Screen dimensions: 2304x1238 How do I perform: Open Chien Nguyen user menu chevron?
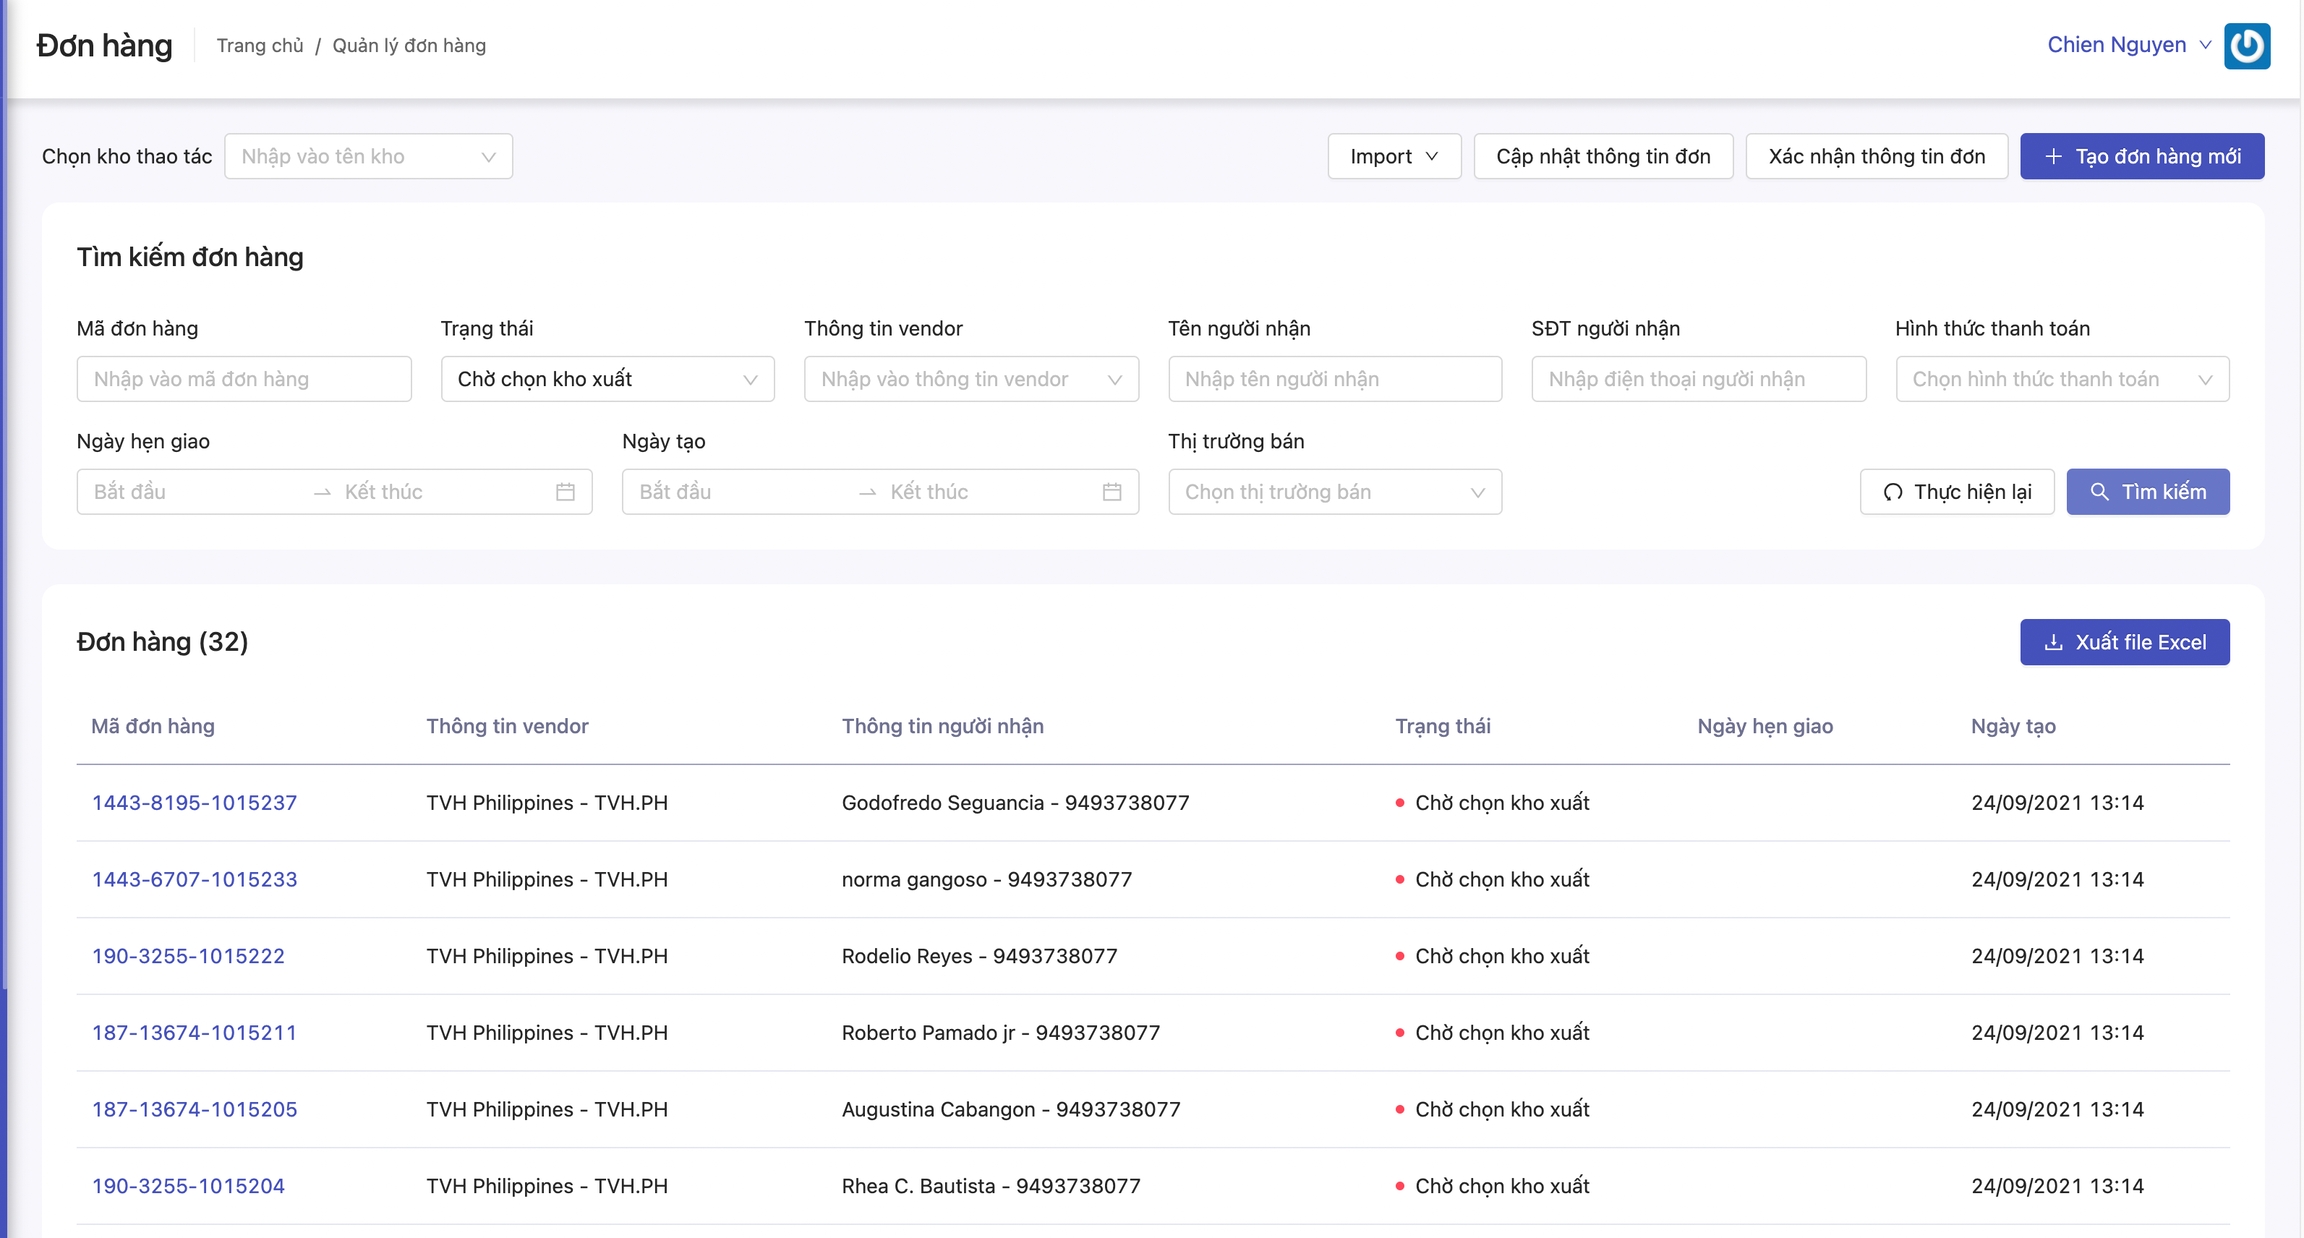click(x=2204, y=45)
